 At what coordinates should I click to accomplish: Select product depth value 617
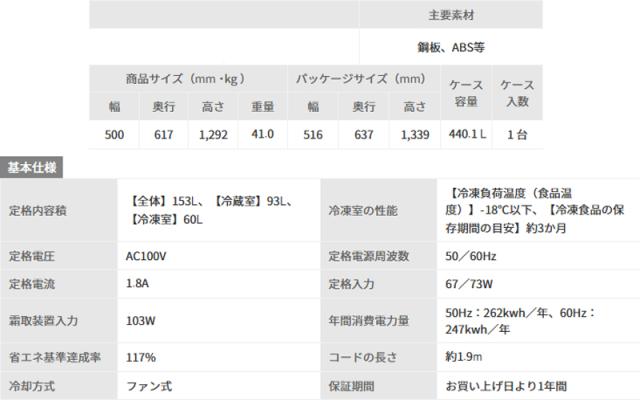click(x=164, y=135)
